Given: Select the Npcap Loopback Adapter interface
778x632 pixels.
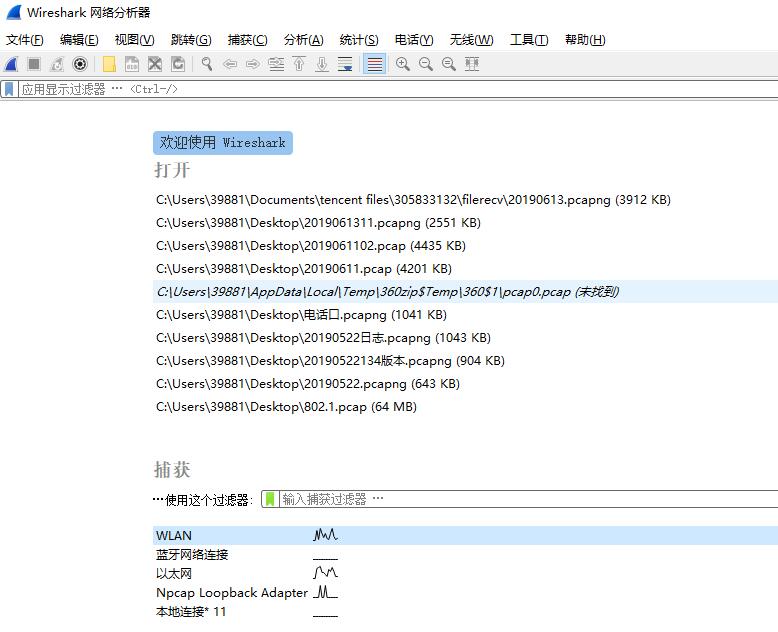Looking at the screenshot, I should pyautogui.click(x=231, y=593).
